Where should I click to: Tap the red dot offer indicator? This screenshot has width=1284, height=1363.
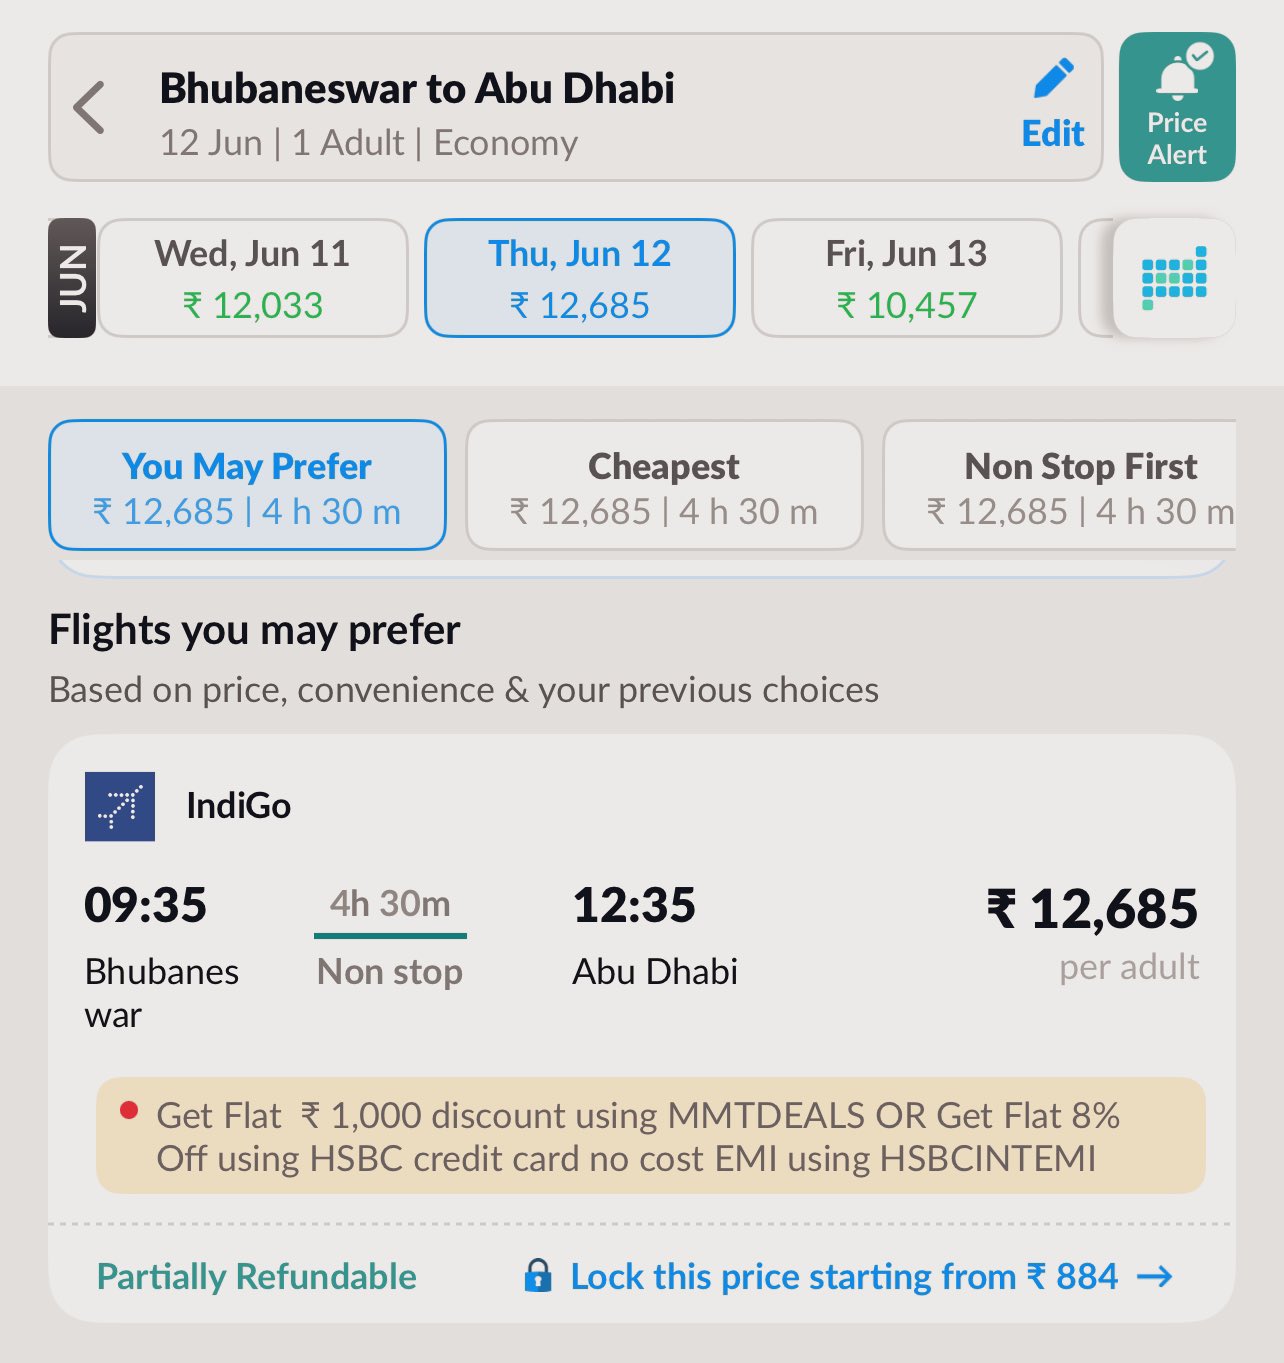pyautogui.click(x=128, y=1111)
